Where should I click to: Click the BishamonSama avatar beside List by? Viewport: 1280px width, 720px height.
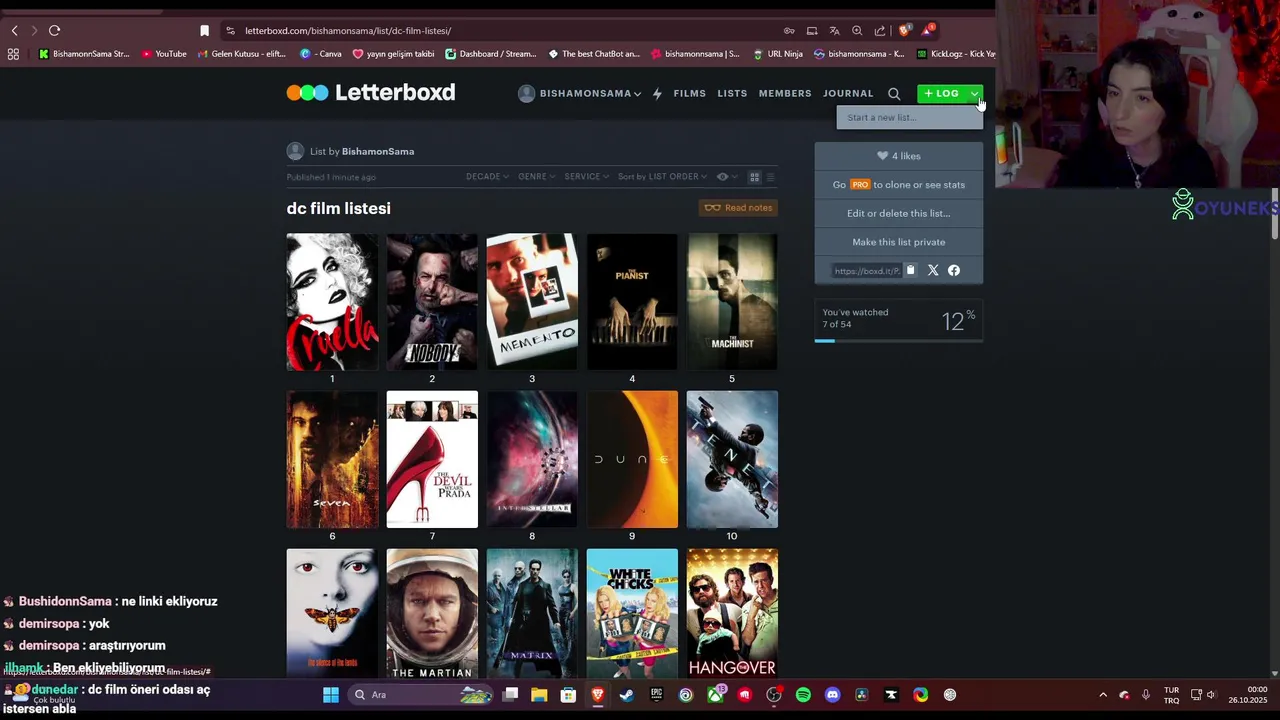(295, 151)
